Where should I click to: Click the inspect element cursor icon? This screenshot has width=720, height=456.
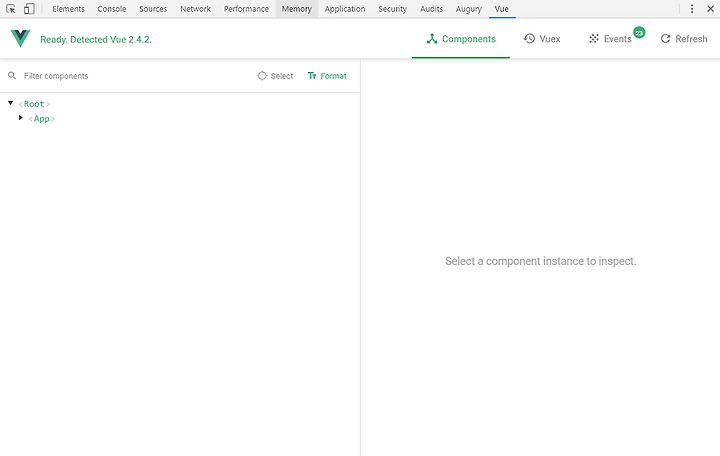click(11, 9)
